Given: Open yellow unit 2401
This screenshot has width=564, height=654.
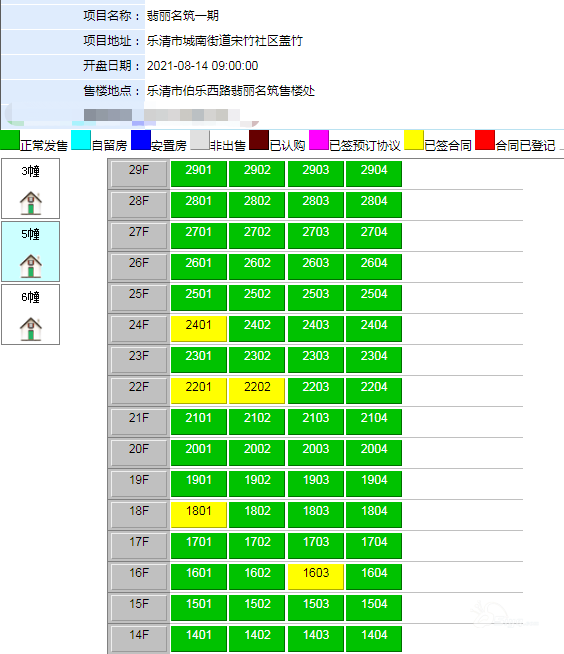Looking at the screenshot, I should [x=199, y=329].
